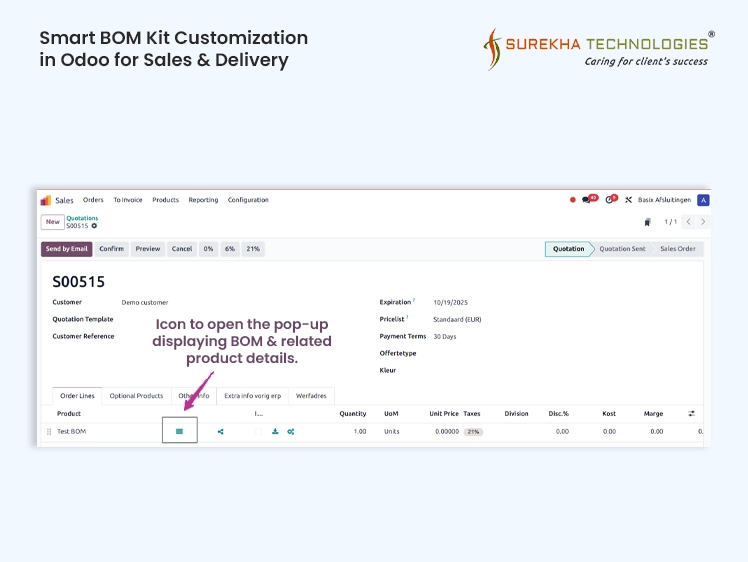748x562 pixels.
Task: Go to the previous record arrow
Action: pyautogui.click(x=688, y=222)
